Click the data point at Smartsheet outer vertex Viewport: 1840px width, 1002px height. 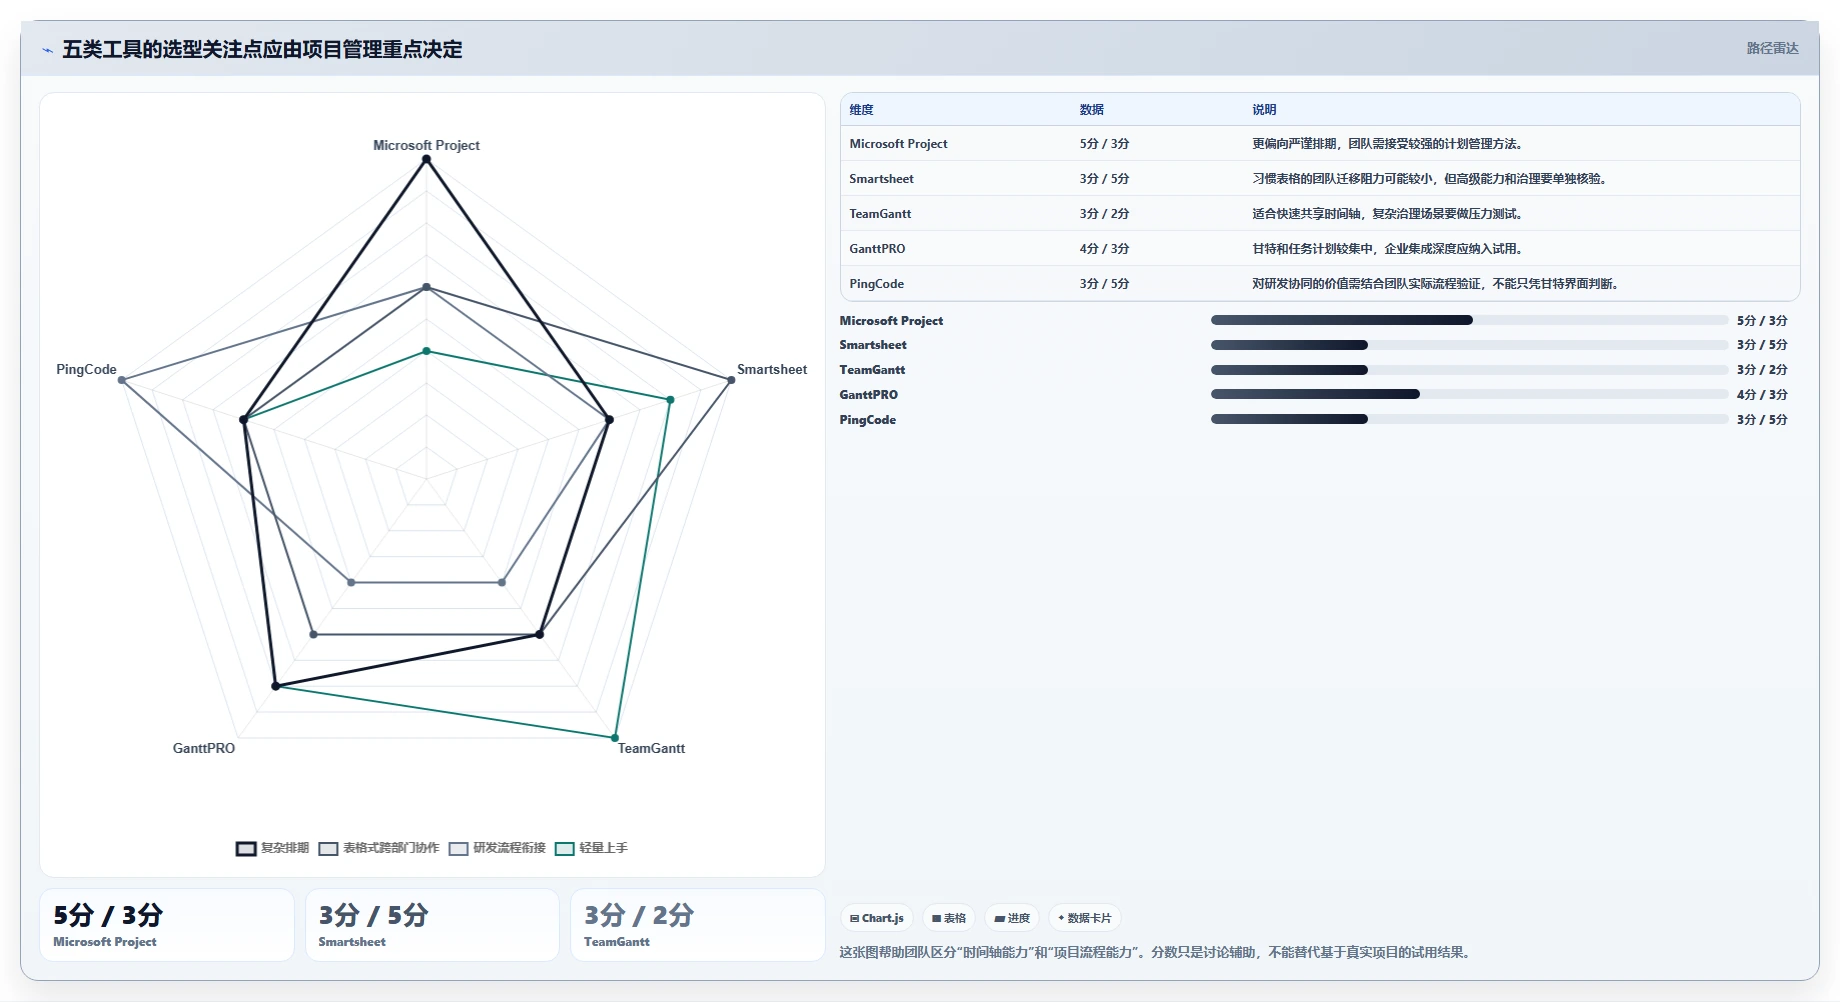click(731, 380)
